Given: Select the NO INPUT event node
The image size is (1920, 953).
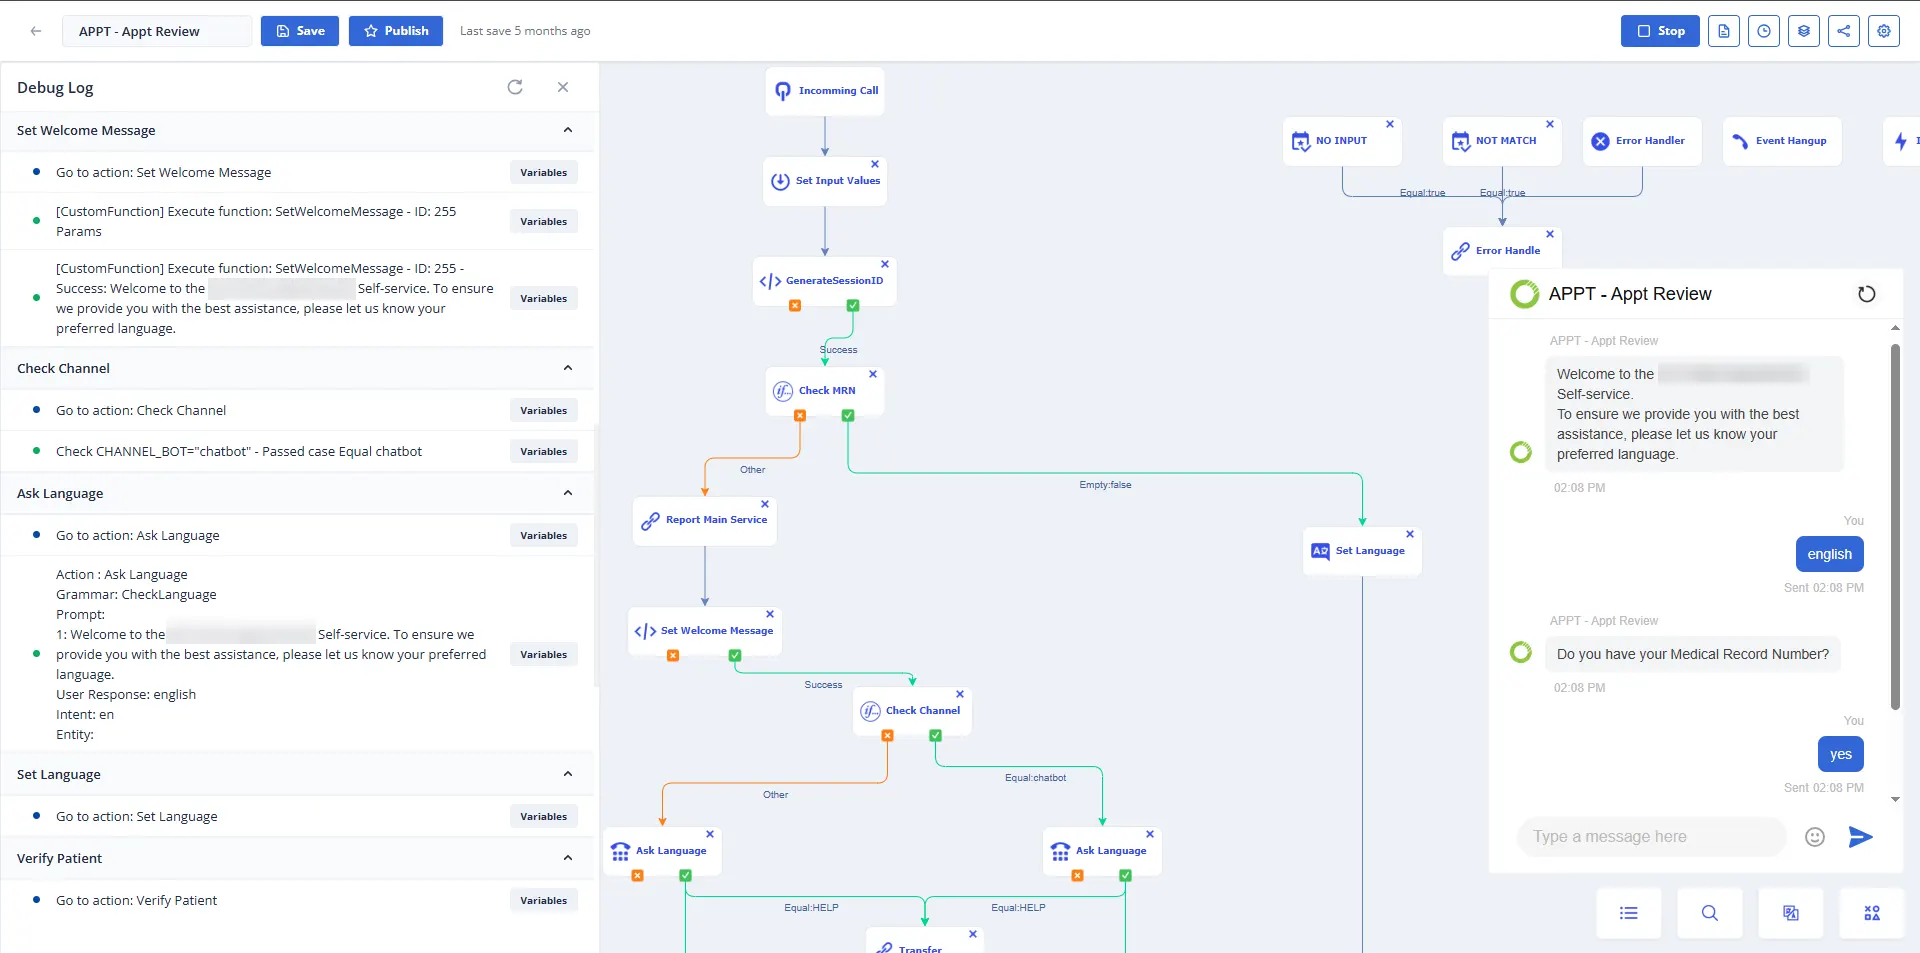Looking at the screenshot, I should pyautogui.click(x=1340, y=141).
